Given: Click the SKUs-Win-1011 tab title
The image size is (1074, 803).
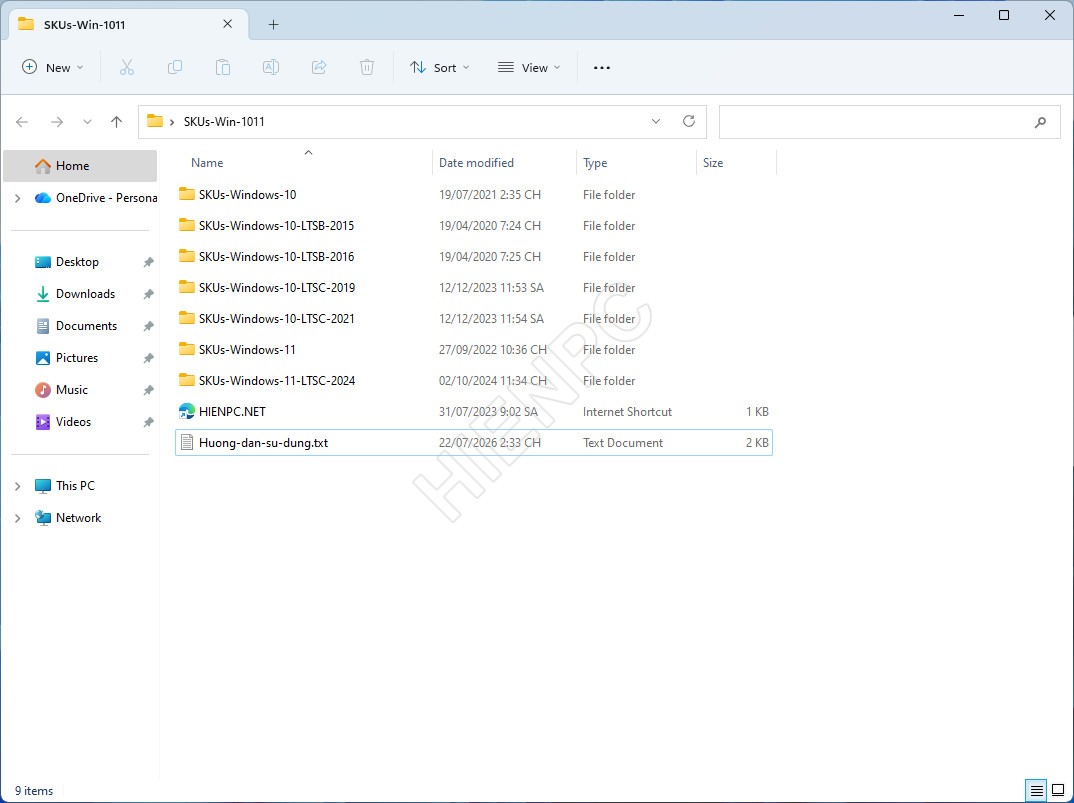Looking at the screenshot, I should coord(84,25).
